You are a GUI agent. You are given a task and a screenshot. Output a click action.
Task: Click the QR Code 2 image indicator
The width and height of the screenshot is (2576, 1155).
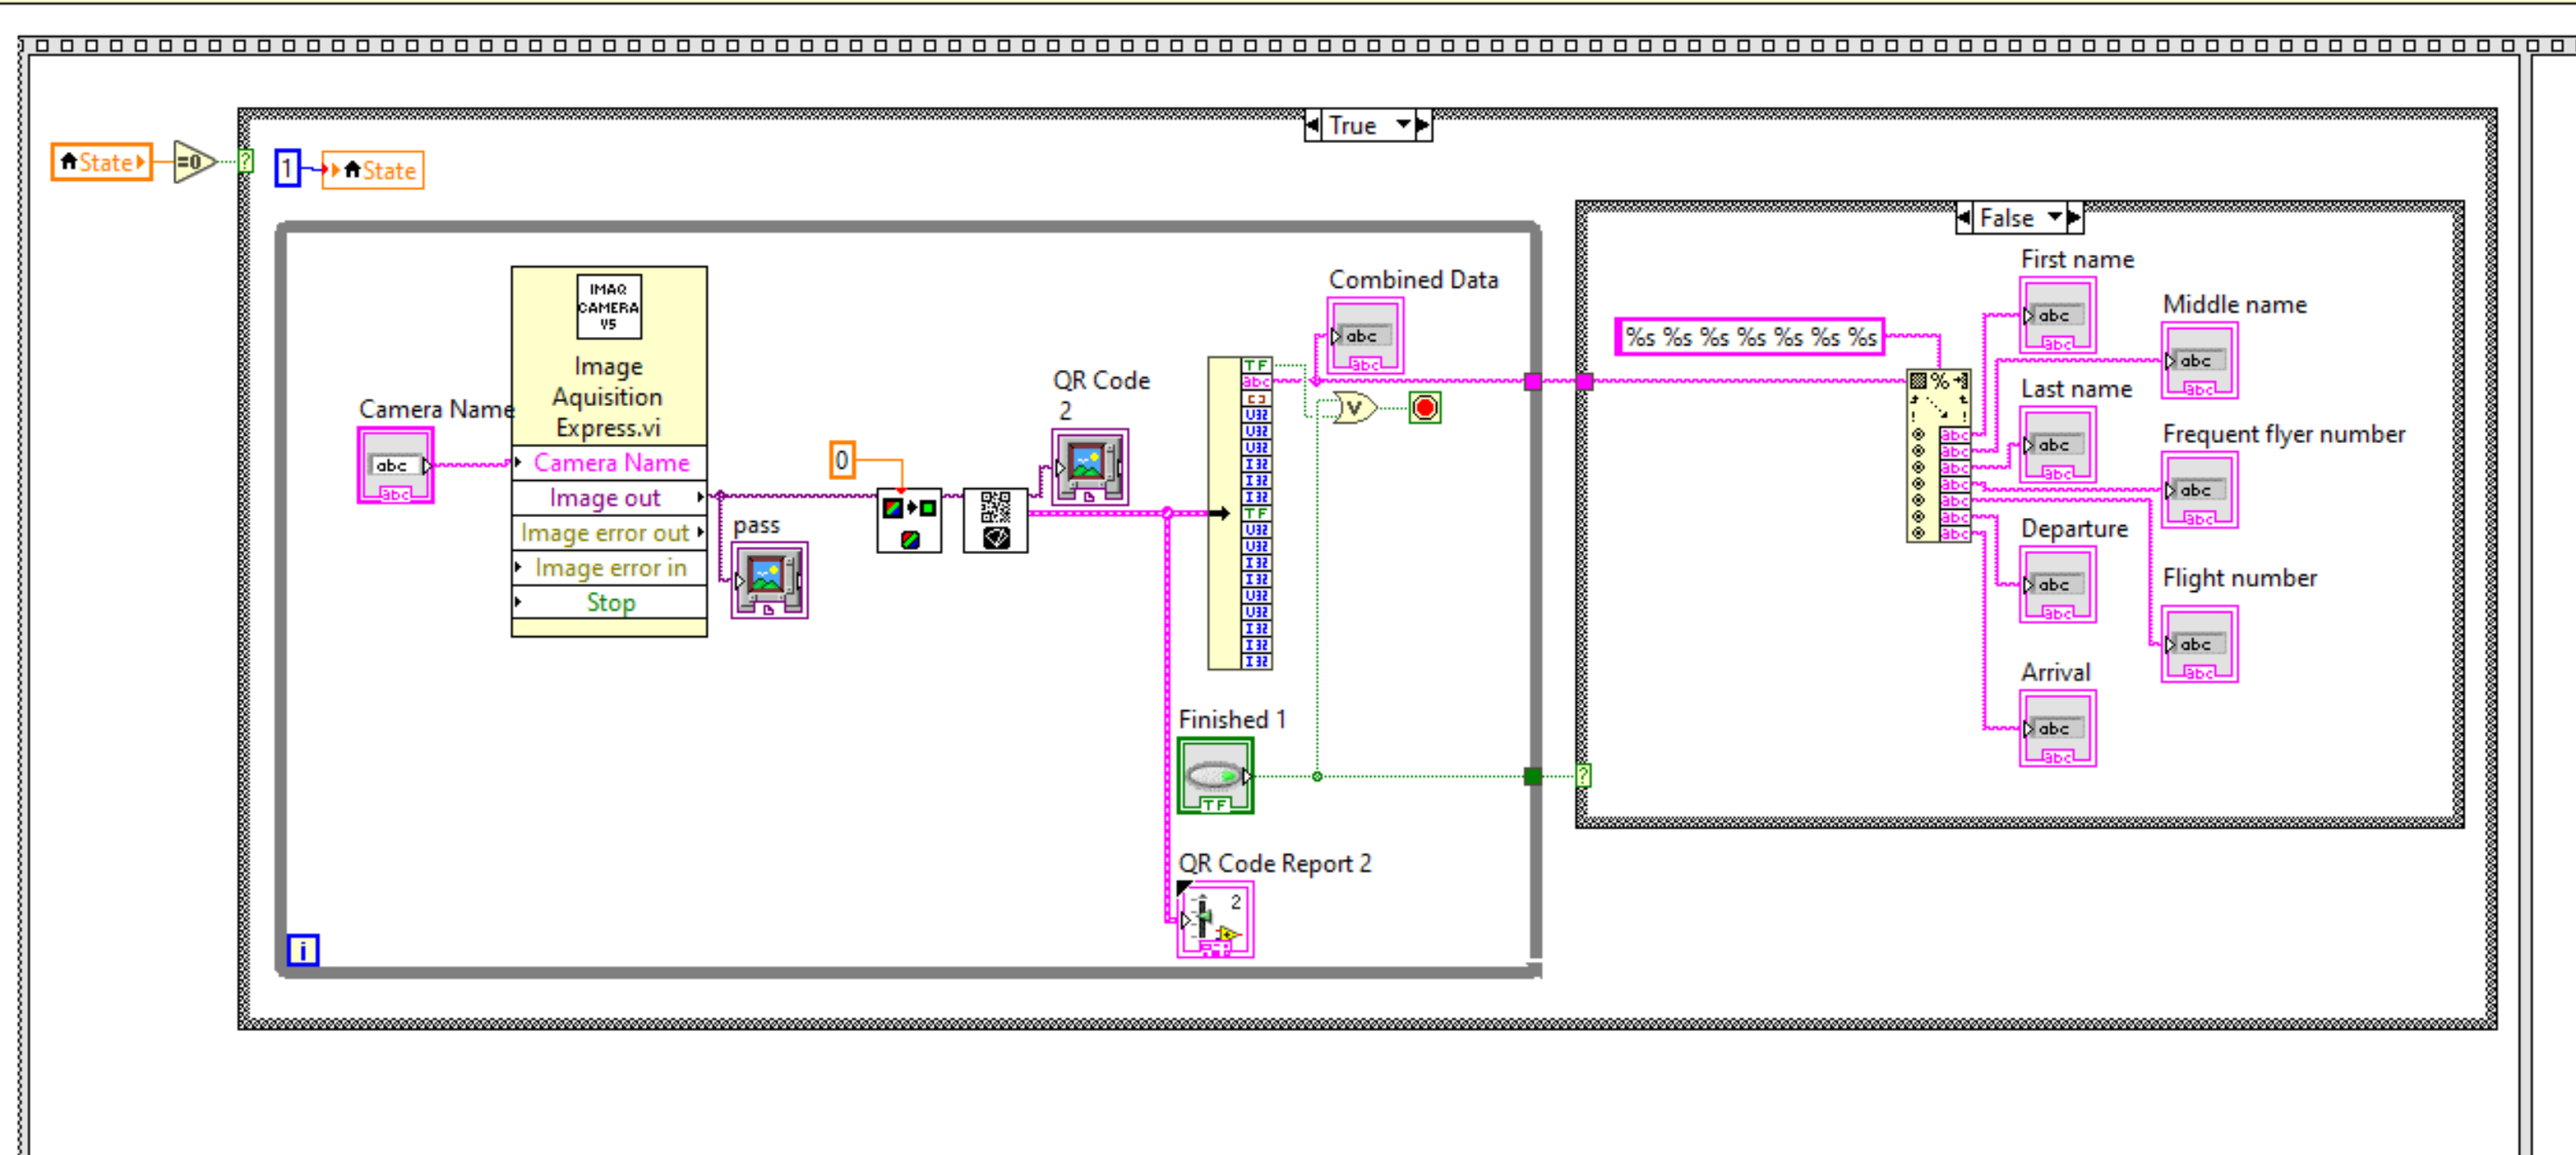pyautogui.click(x=1089, y=467)
